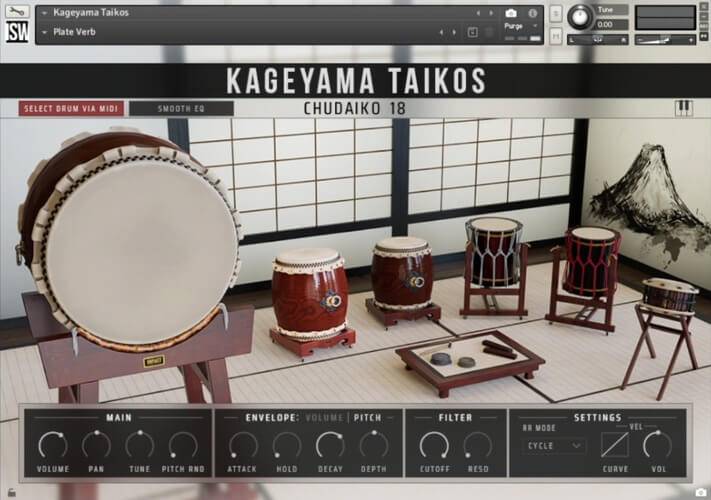The width and height of the screenshot is (711, 500).
Task: Adjust the envelope Attack knob
Action: pos(243,445)
